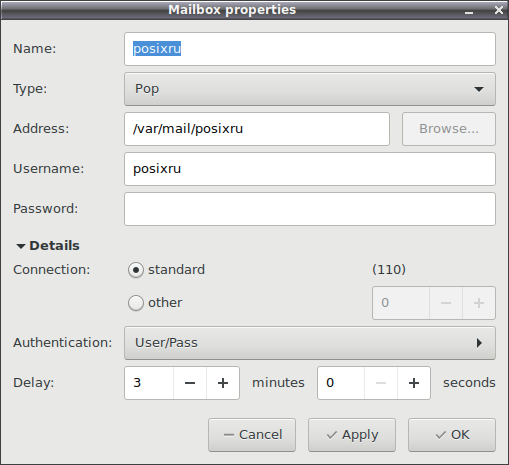Select the standard connection radio button

[136, 270]
